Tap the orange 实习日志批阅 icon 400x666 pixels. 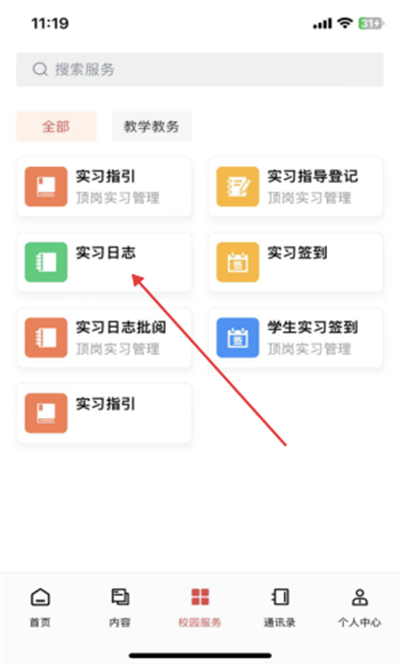[46, 338]
